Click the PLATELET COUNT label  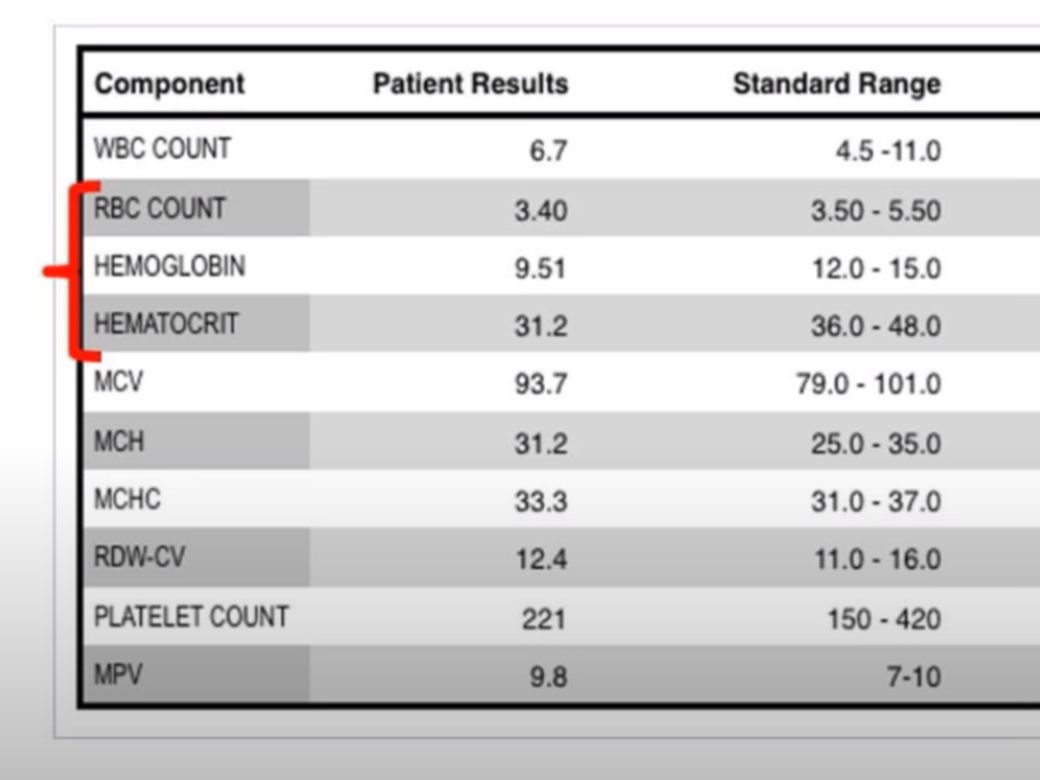pyautogui.click(x=191, y=617)
